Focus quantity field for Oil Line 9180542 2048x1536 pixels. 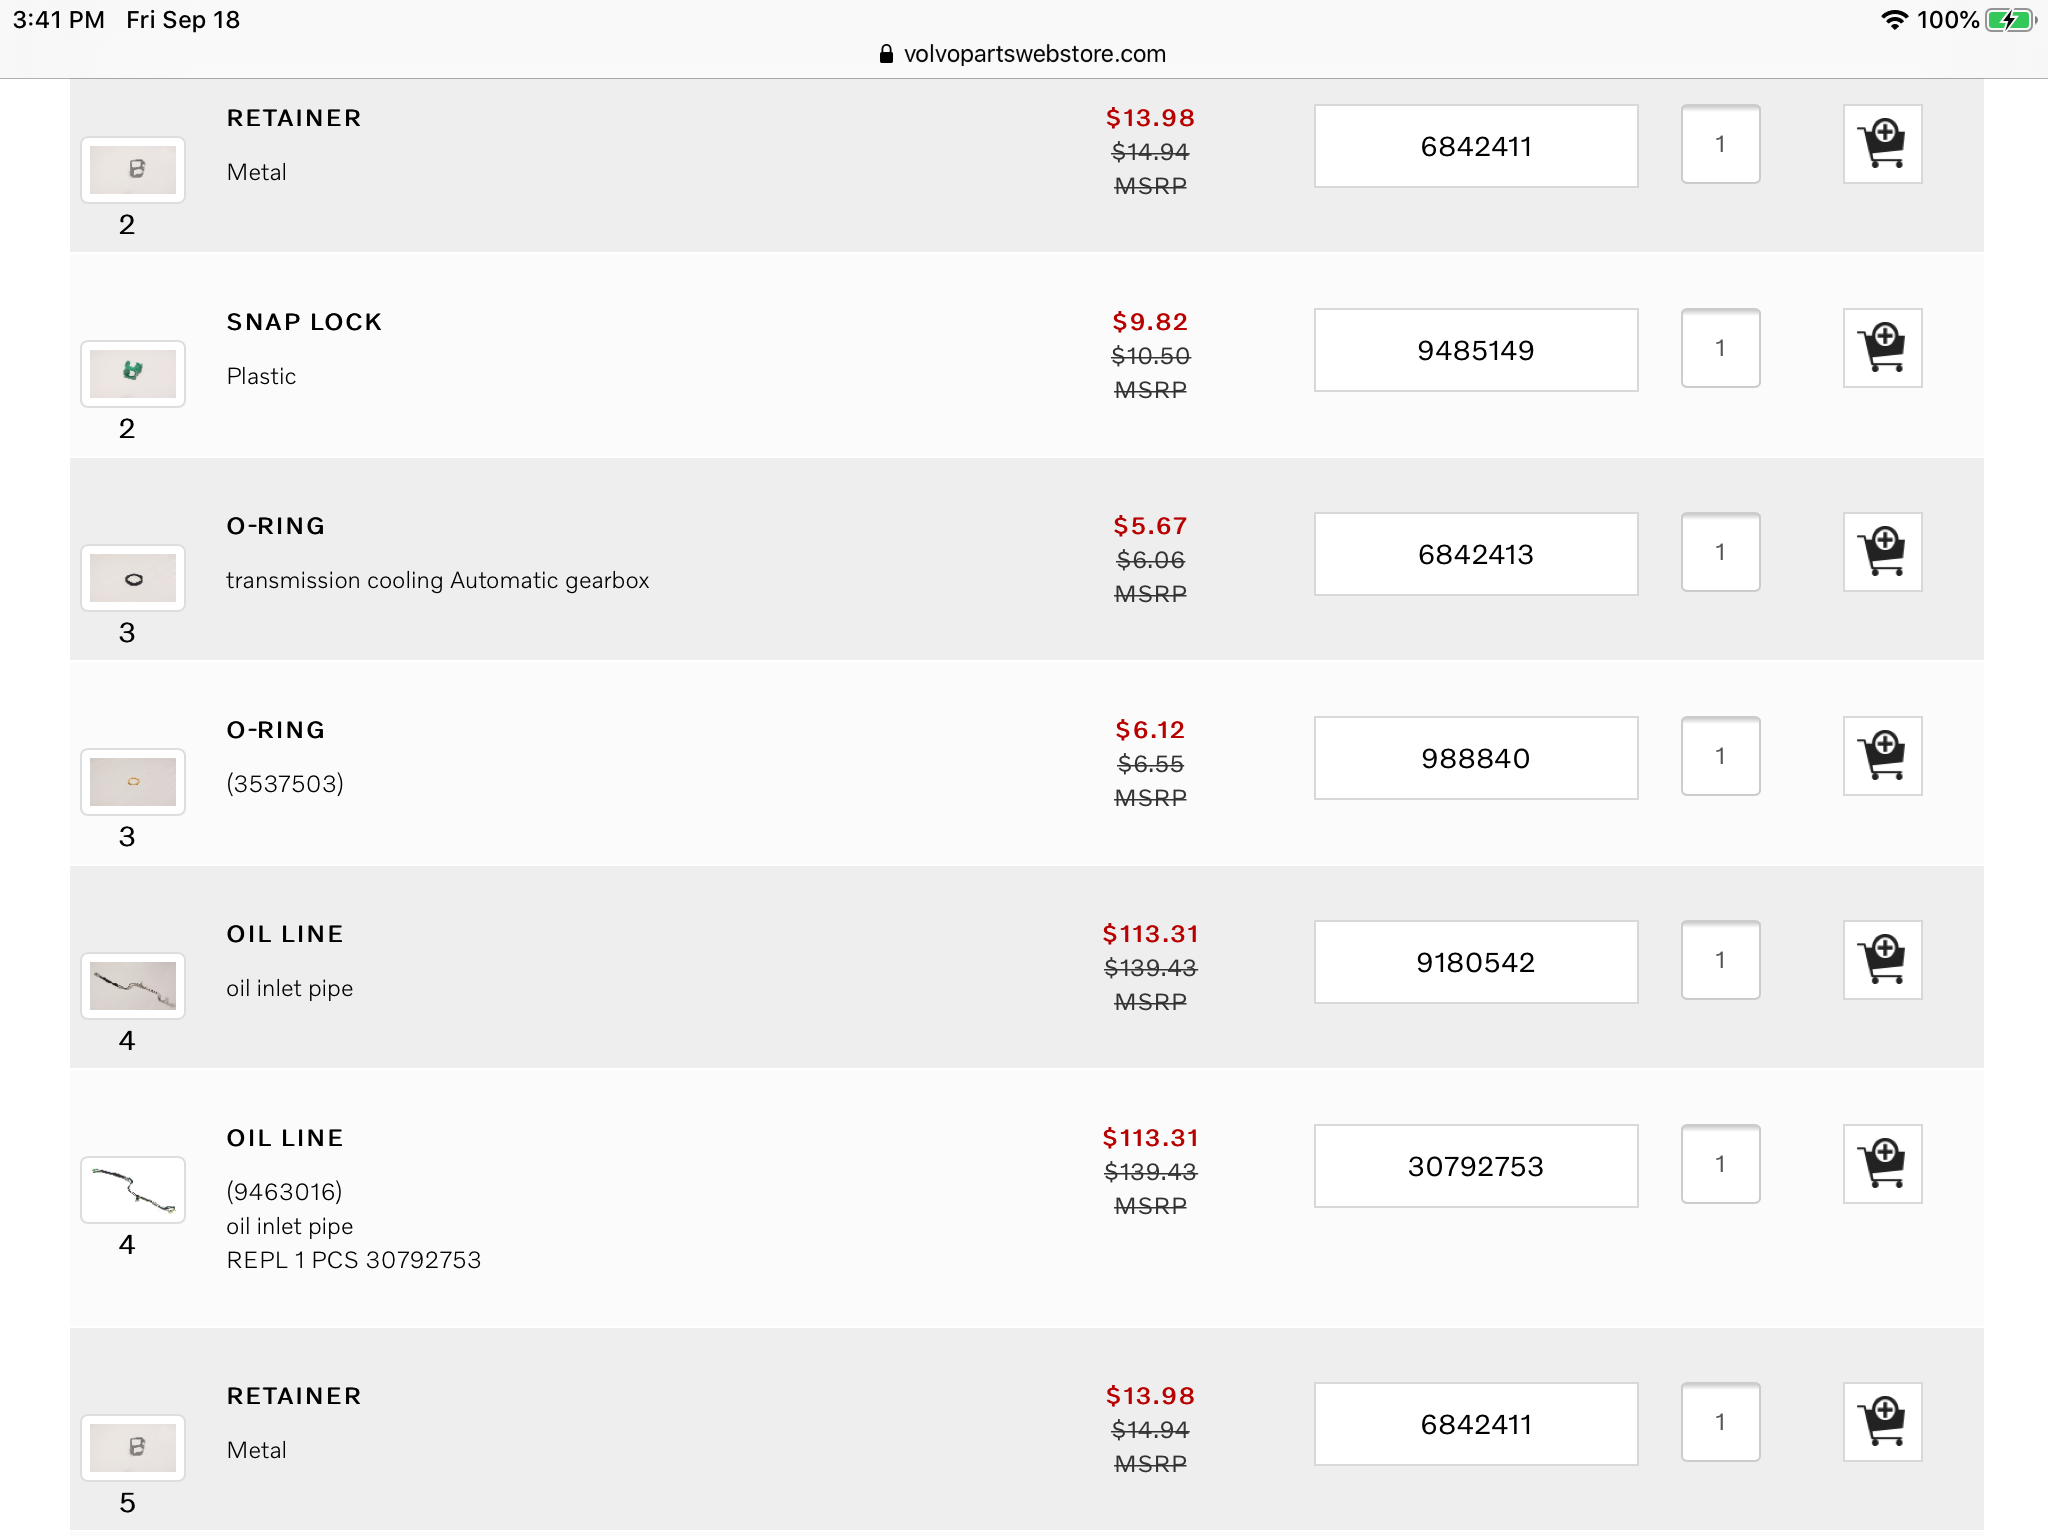click(1720, 960)
